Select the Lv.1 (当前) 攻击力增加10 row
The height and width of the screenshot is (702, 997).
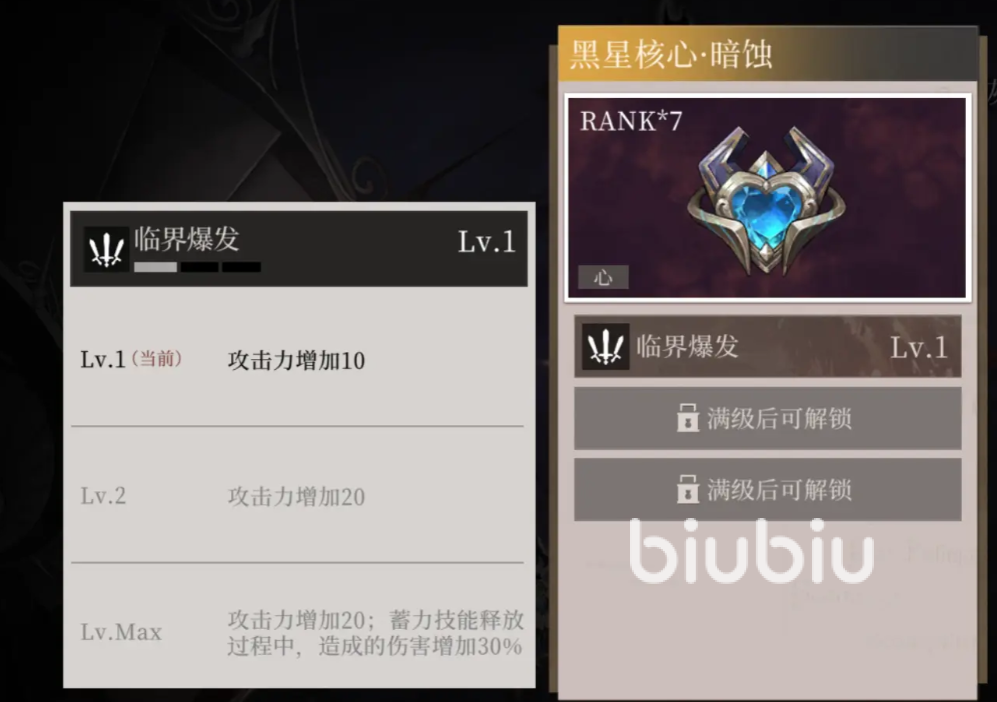(298, 359)
